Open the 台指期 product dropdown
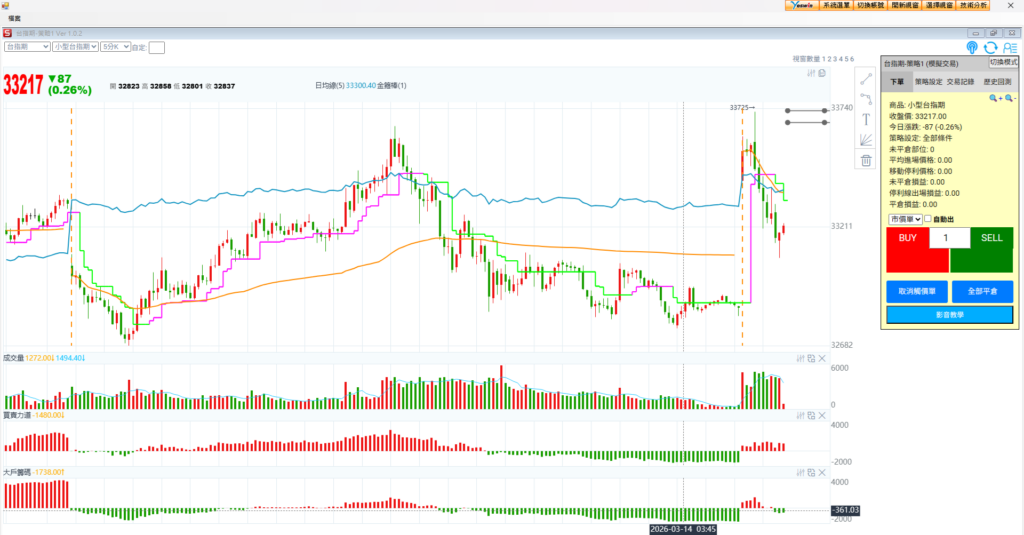Viewport: 1024px width, 535px height. click(27, 47)
